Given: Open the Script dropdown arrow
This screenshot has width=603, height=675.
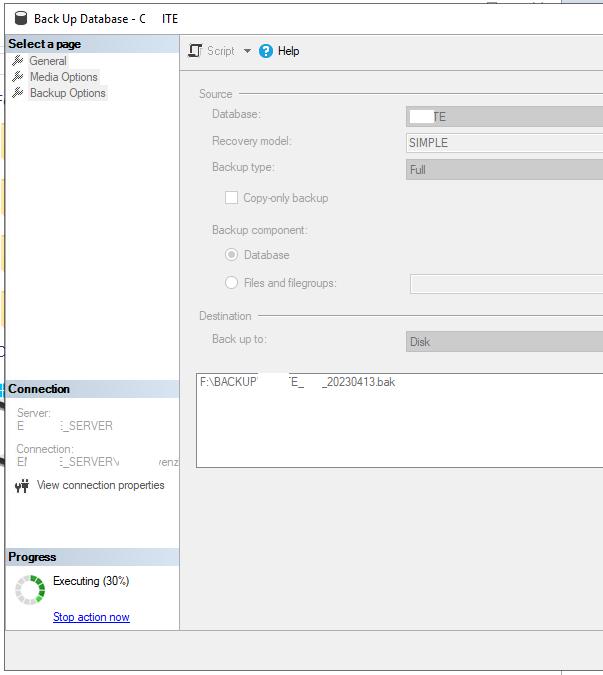Looking at the screenshot, I should tap(247, 51).
